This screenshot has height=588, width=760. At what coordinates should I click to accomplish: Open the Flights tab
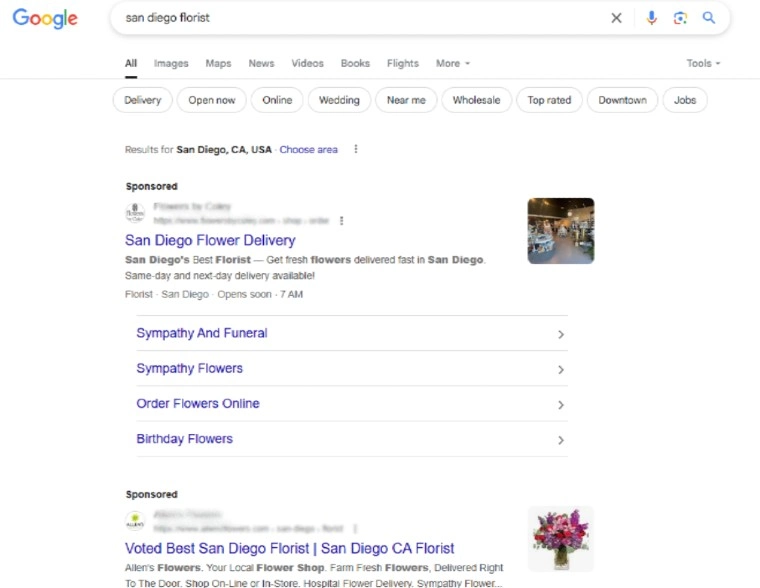pos(403,64)
